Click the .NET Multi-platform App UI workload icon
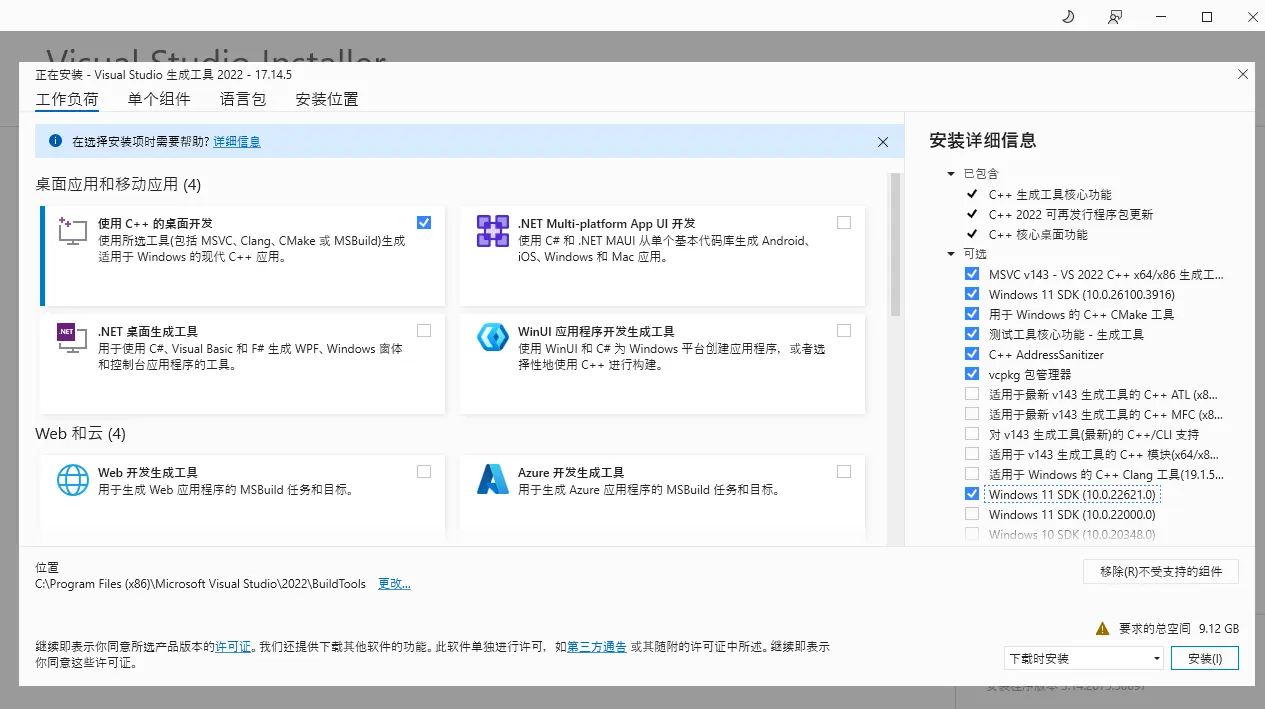The height and width of the screenshot is (709, 1265). [493, 231]
